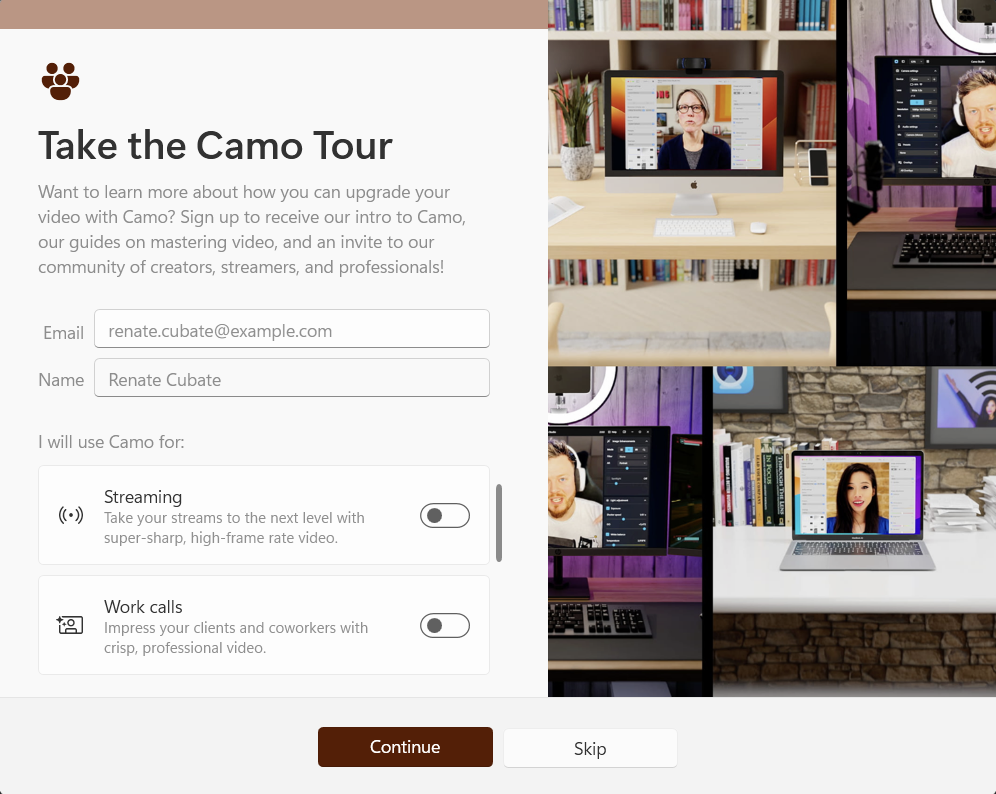Click into the Name text field
The image size is (996, 794).
click(x=292, y=378)
